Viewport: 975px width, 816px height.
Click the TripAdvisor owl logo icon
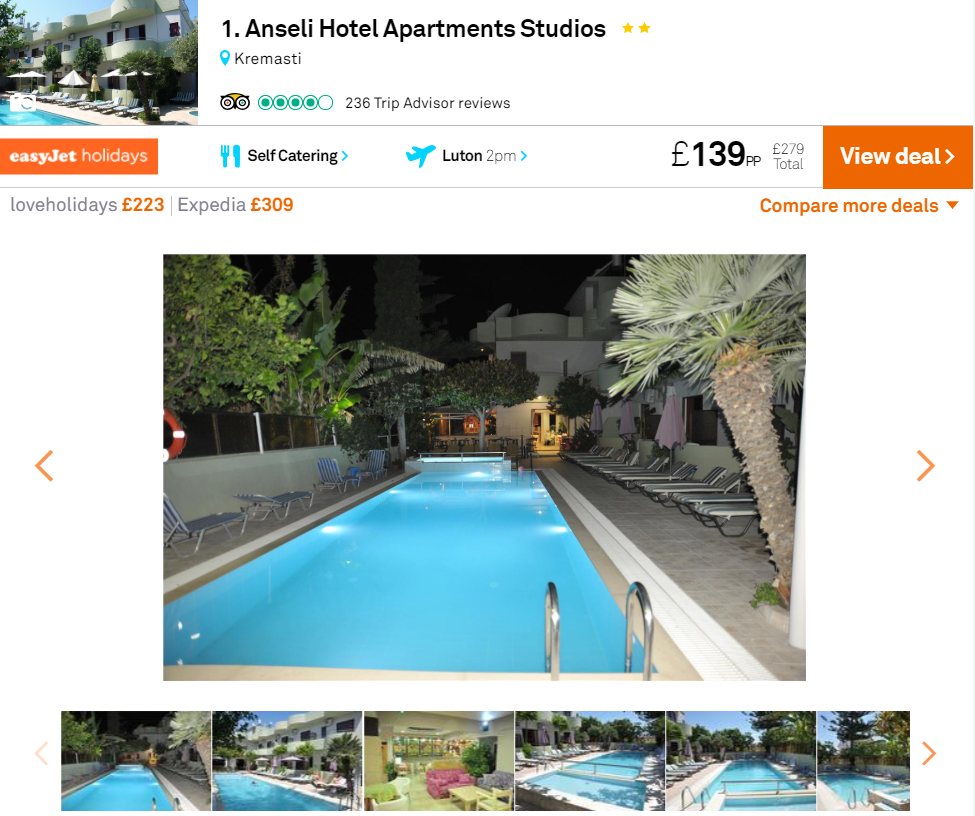[235, 102]
